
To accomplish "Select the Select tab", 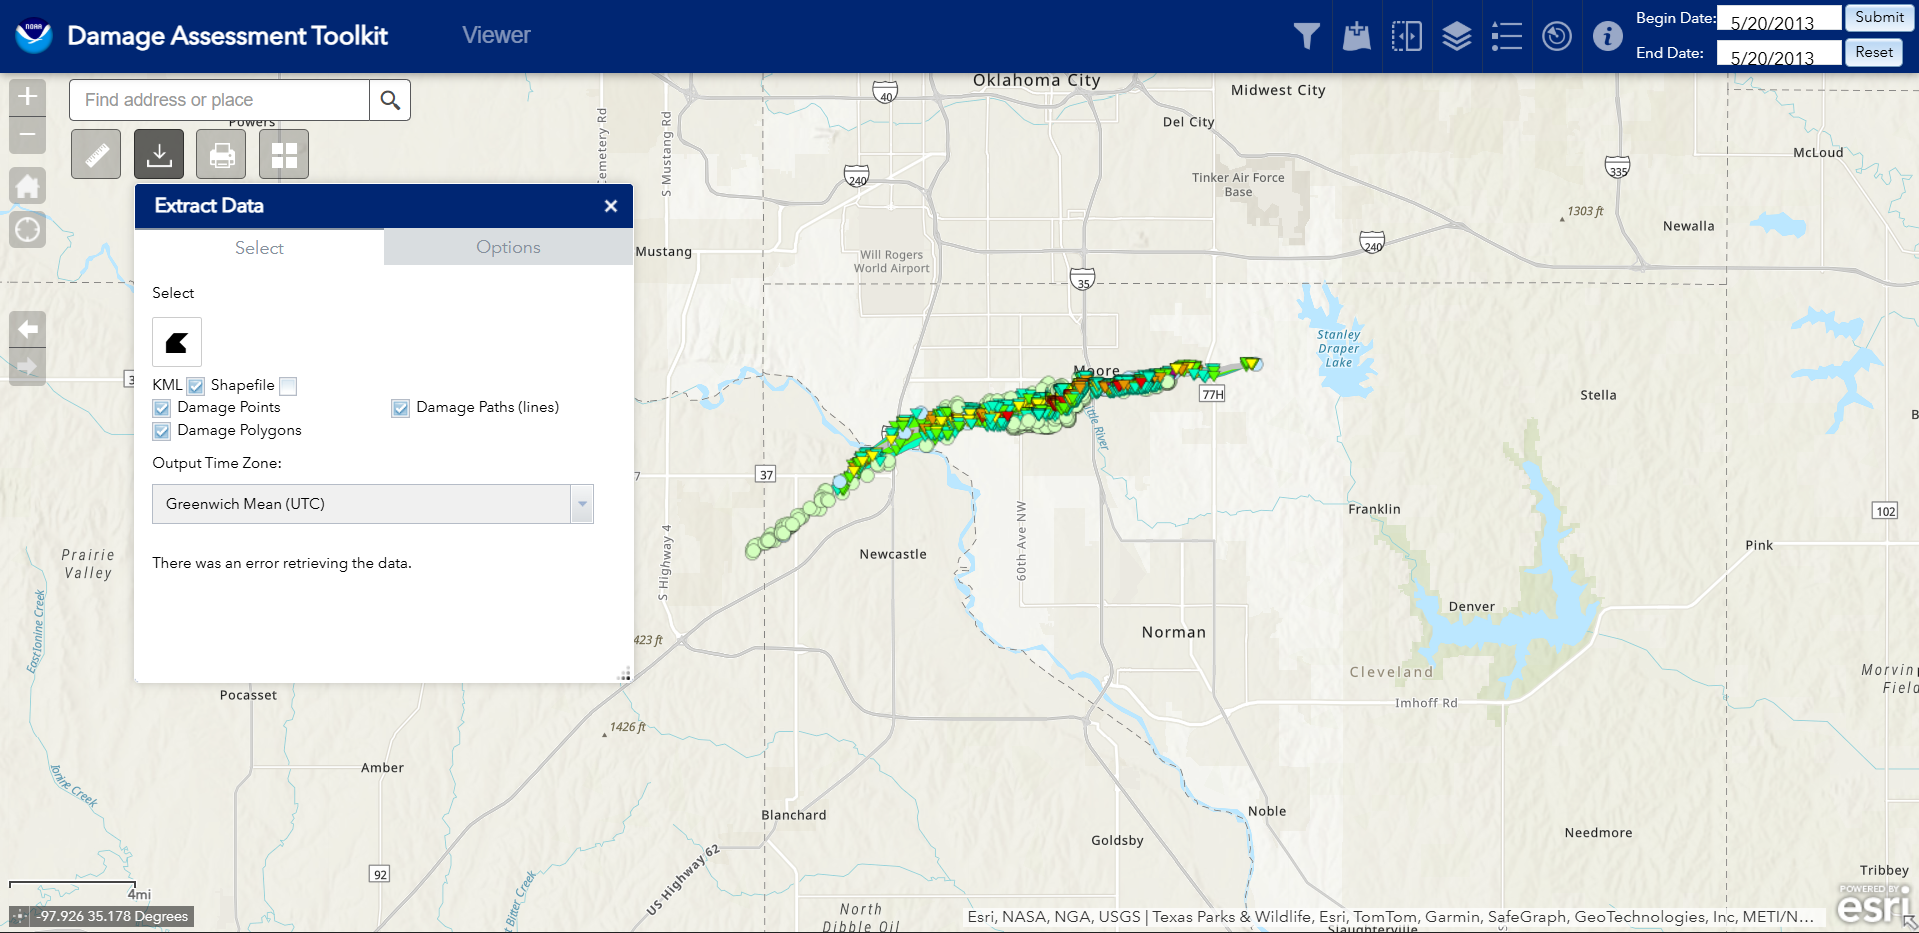I will [259, 248].
